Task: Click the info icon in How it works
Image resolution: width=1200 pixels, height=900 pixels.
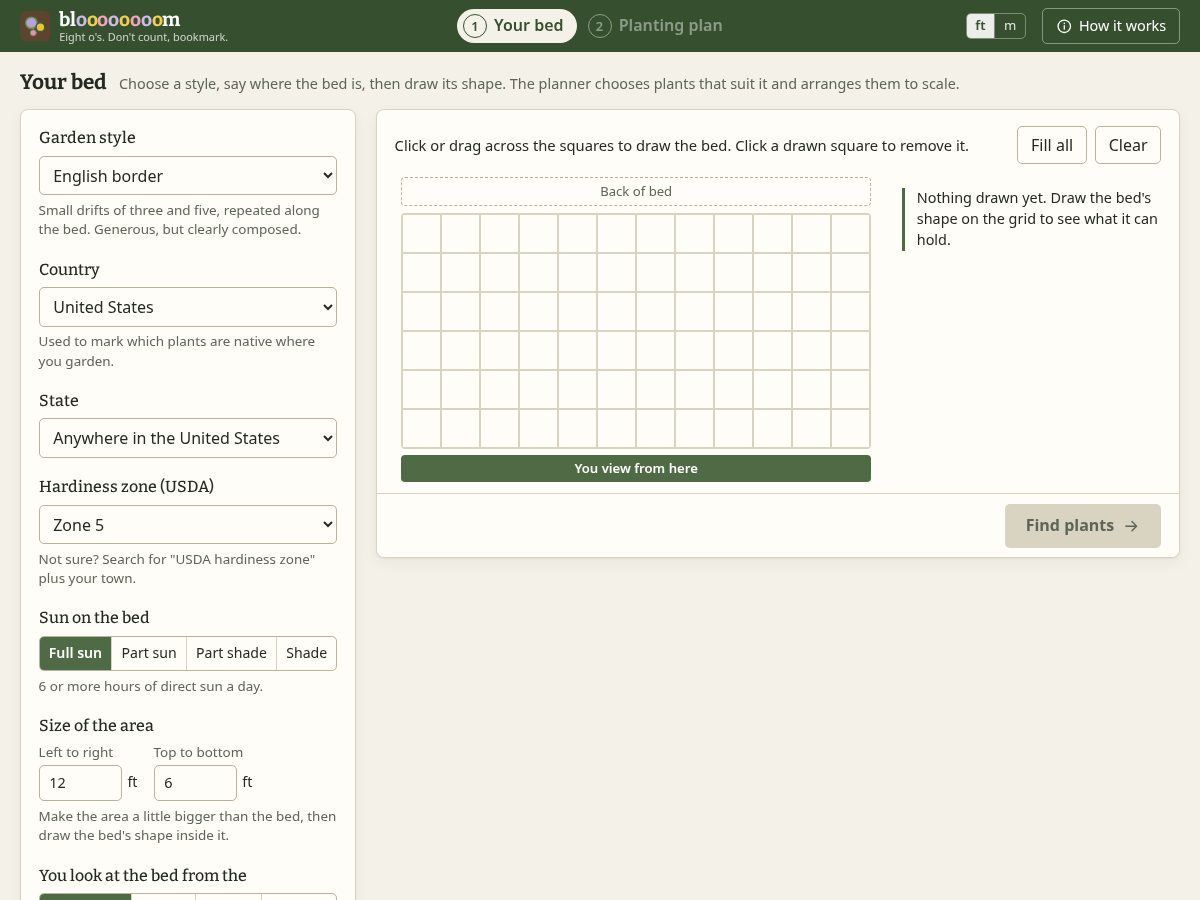Action: coord(1064,26)
